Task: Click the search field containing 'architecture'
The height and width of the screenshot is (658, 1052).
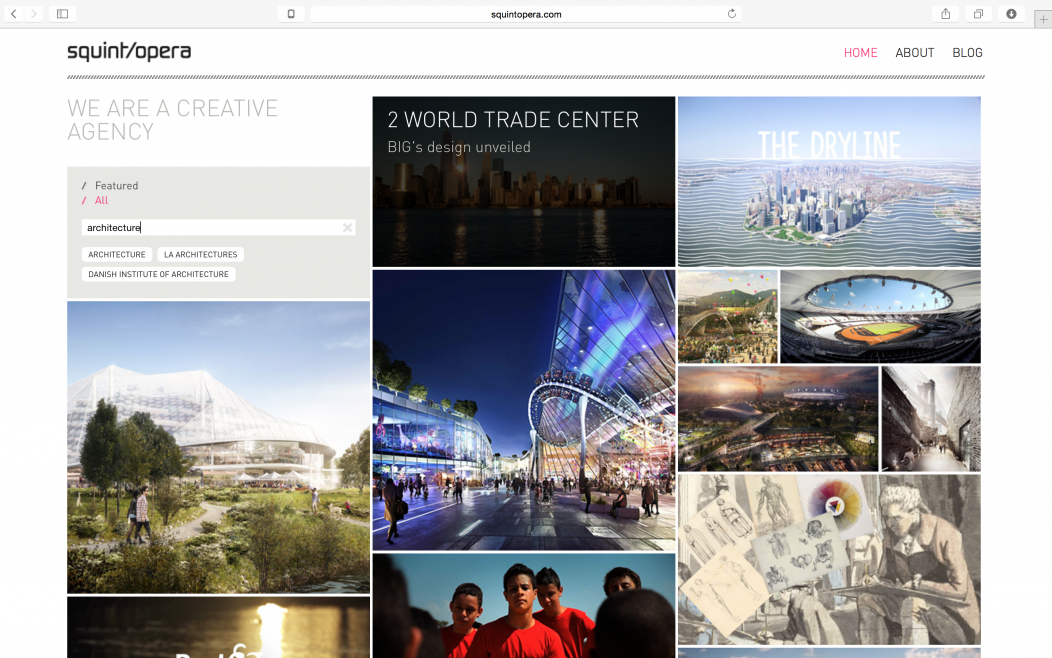Action: [x=219, y=227]
